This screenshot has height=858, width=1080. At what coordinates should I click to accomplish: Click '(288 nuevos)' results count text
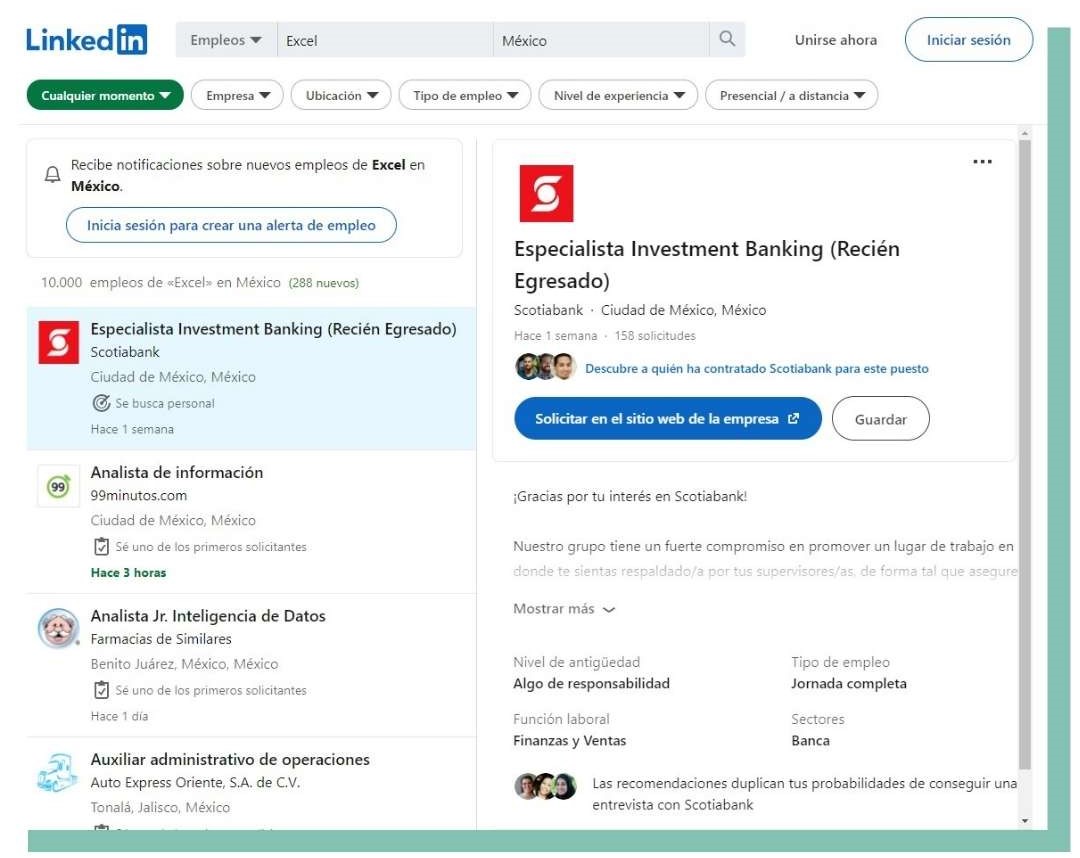tap(324, 282)
